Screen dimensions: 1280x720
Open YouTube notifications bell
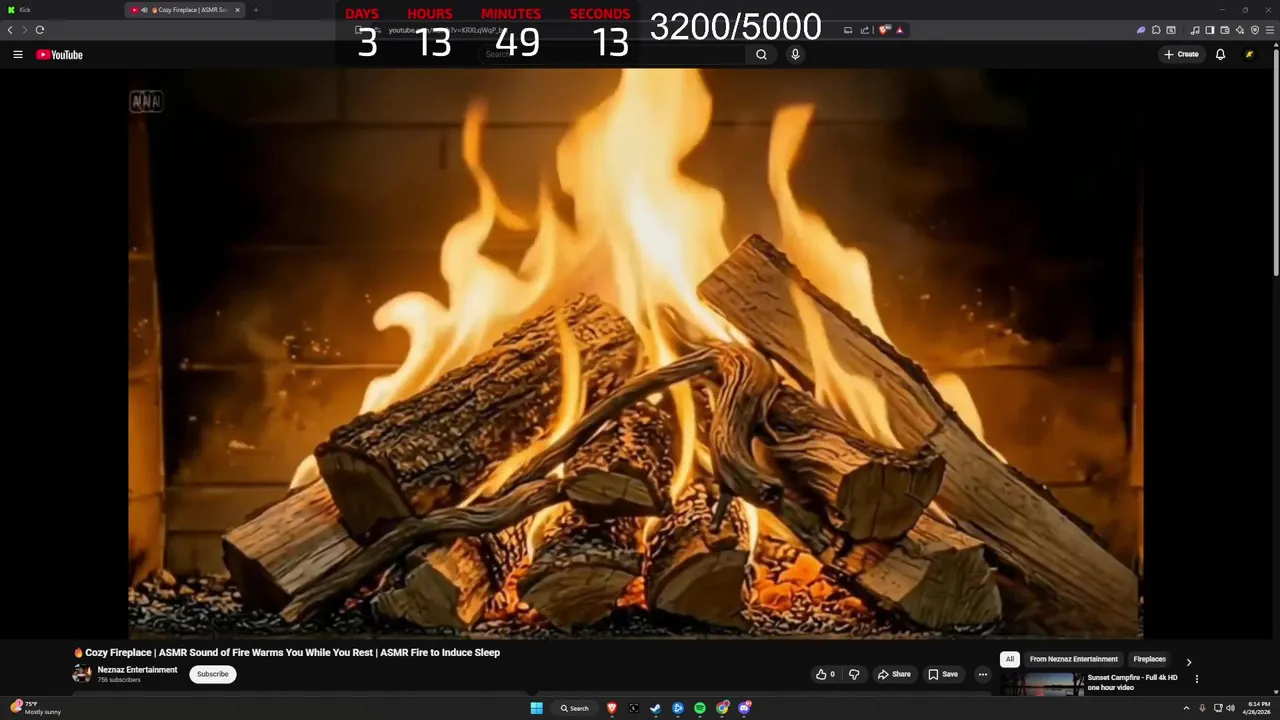point(1220,55)
